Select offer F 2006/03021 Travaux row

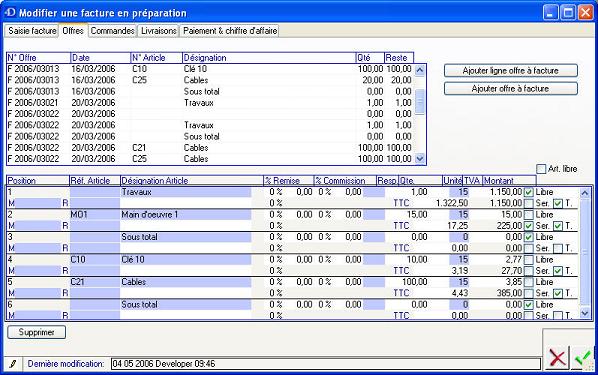pos(210,103)
